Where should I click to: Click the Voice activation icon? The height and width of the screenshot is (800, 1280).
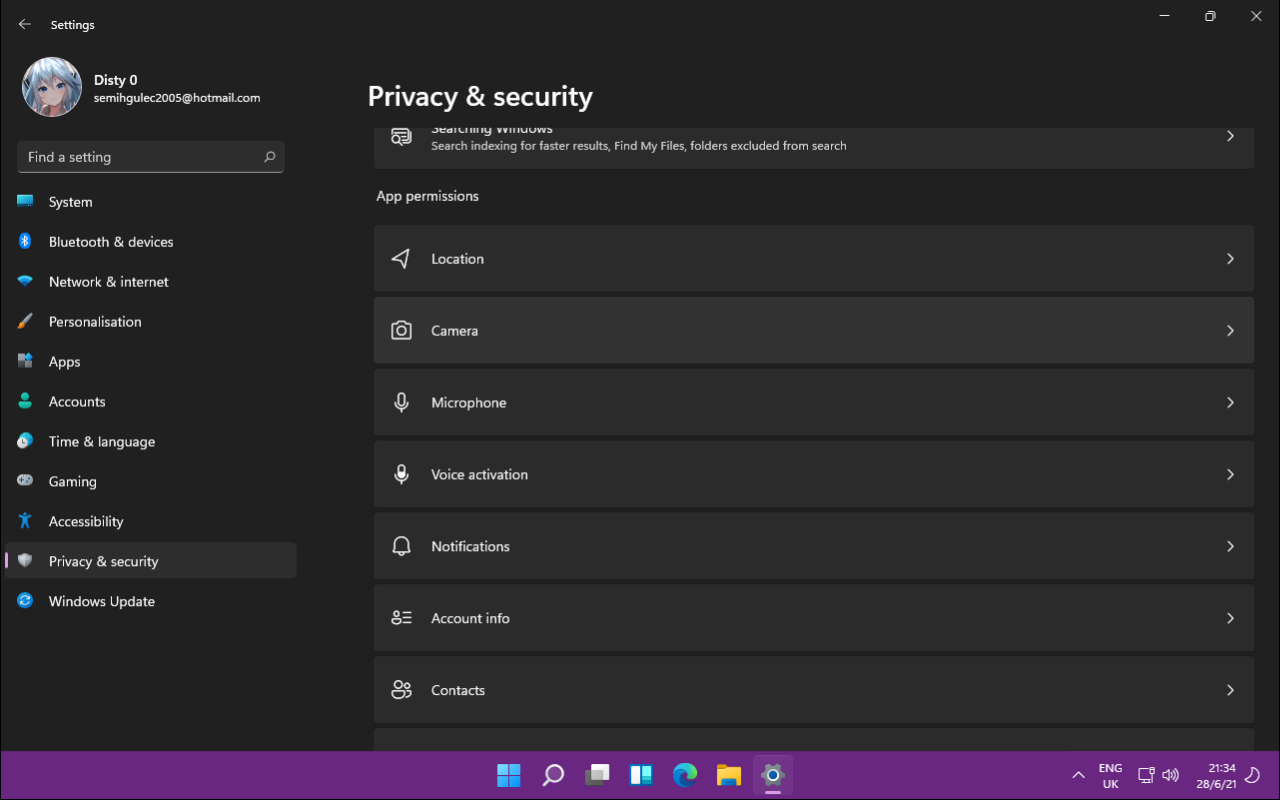401,475
